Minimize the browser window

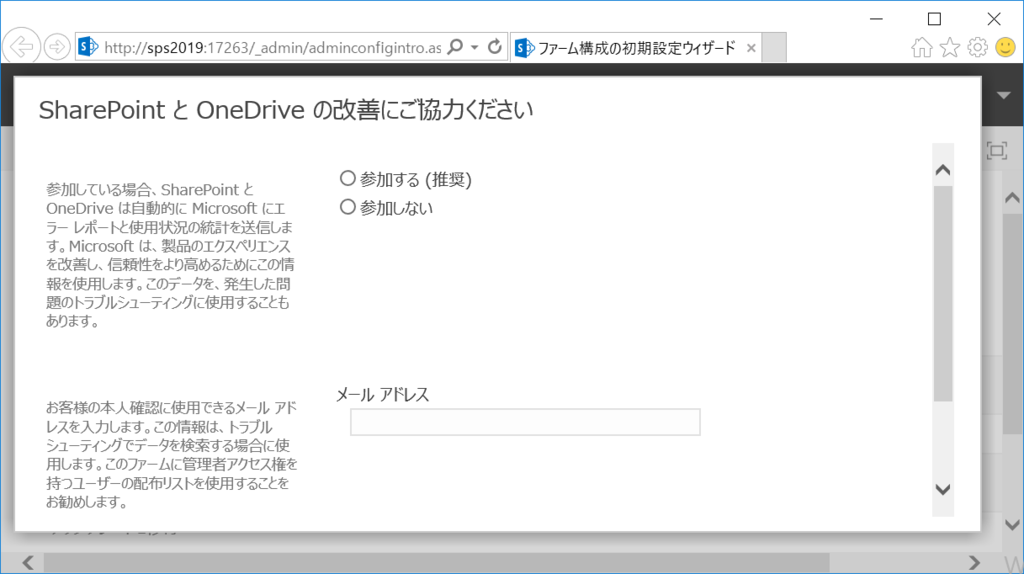point(876,19)
